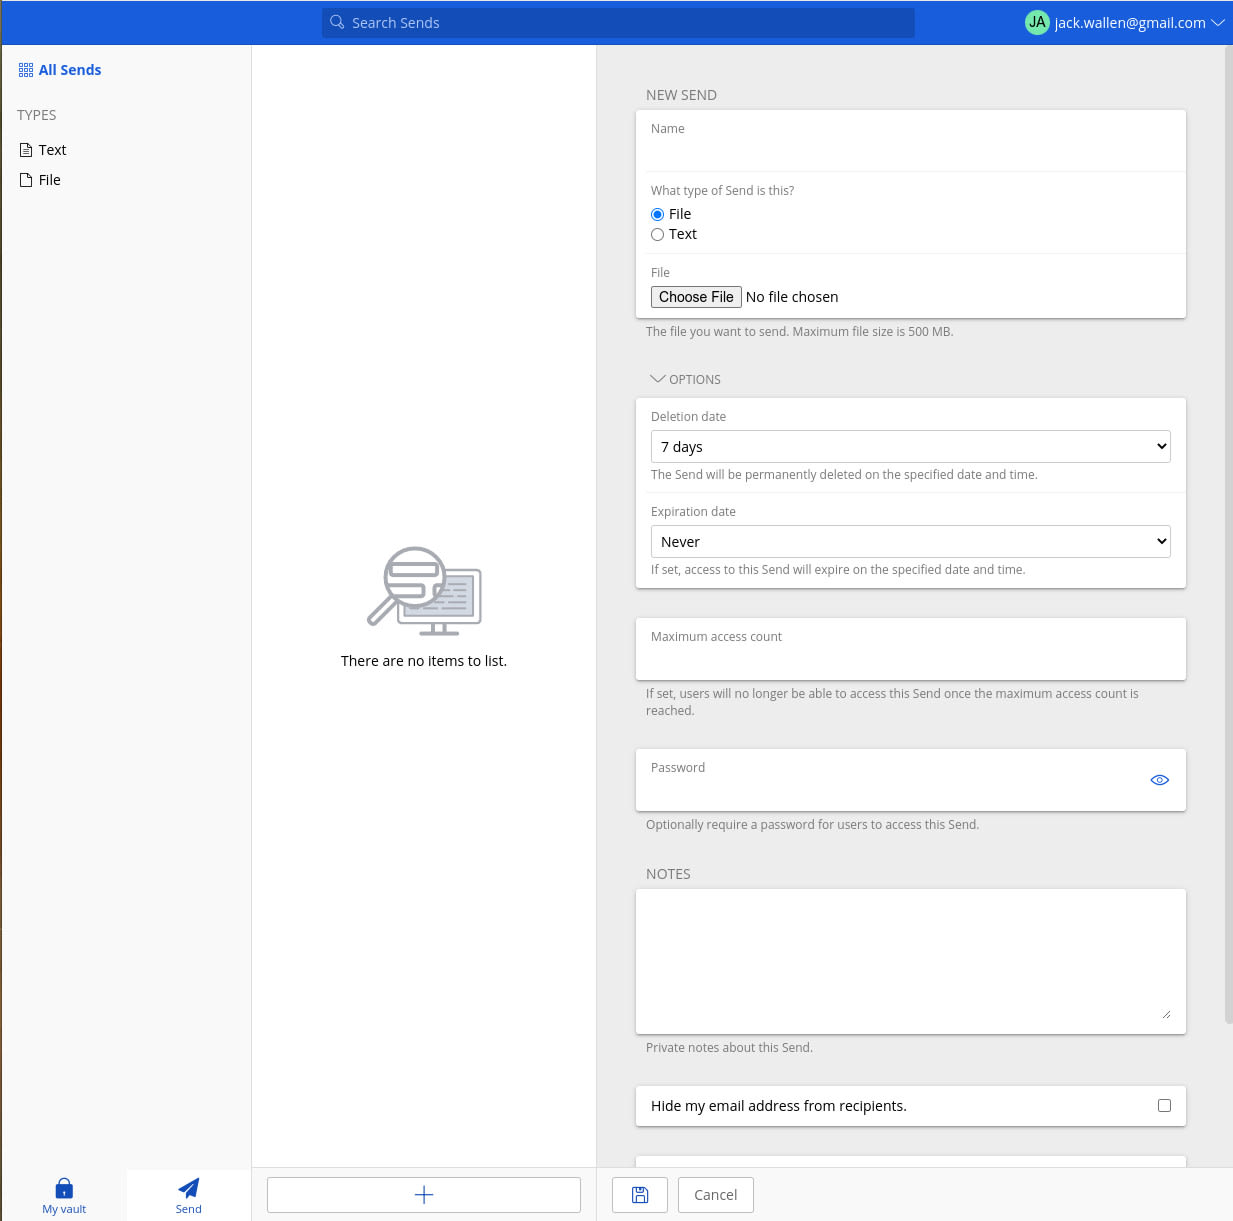1233x1221 pixels.
Task: Click the Choose File button
Action: point(696,297)
